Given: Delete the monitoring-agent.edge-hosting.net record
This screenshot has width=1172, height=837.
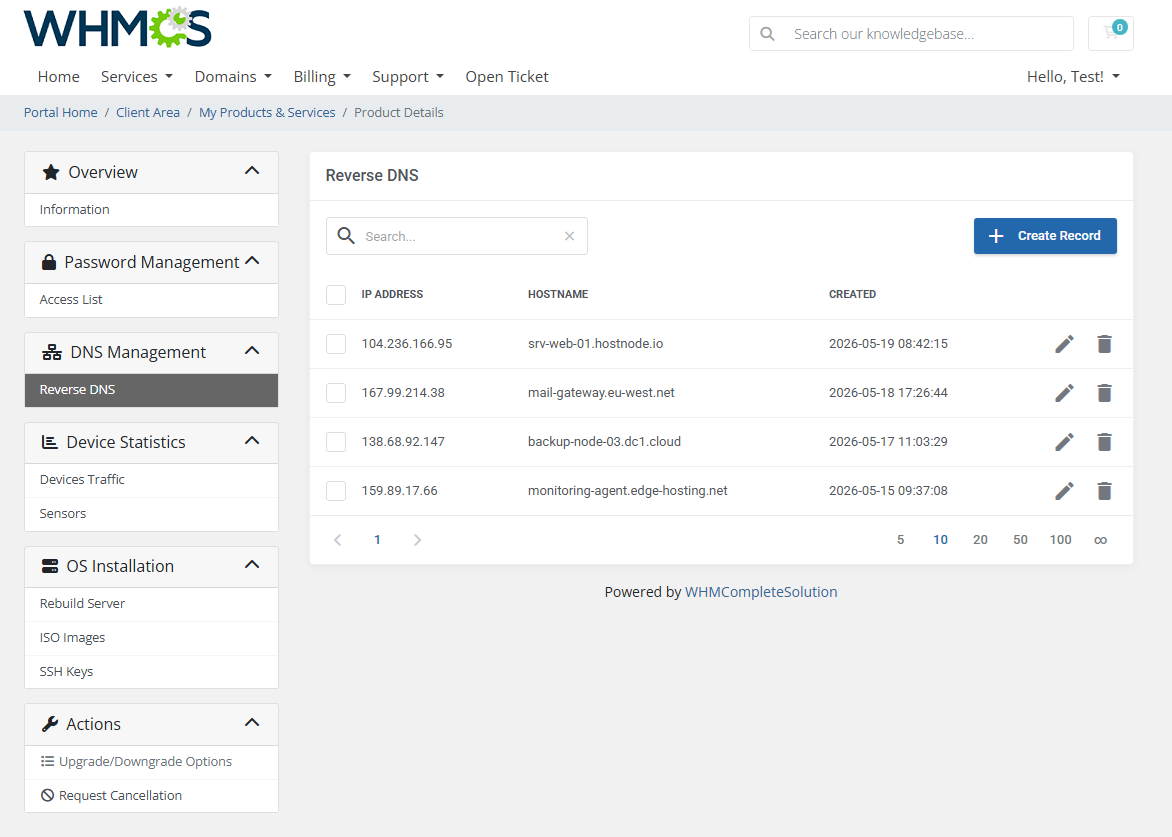Looking at the screenshot, I should click(x=1104, y=491).
